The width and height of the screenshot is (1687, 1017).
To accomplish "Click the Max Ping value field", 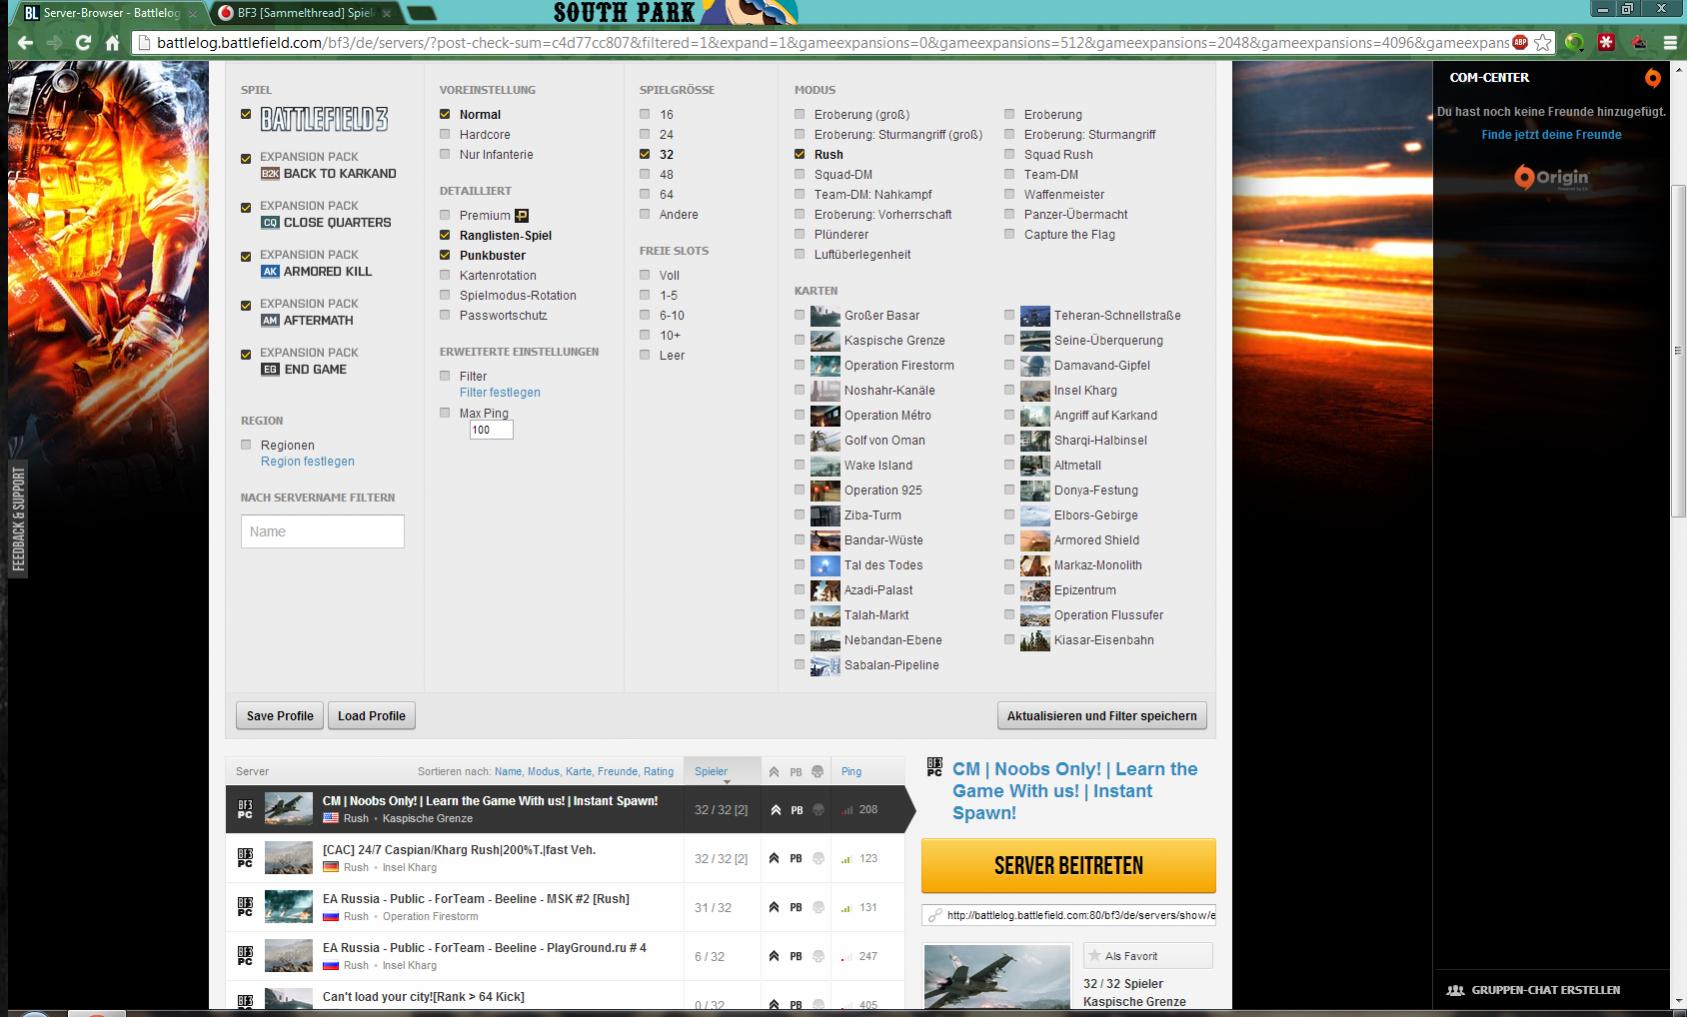I will (x=491, y=430).
